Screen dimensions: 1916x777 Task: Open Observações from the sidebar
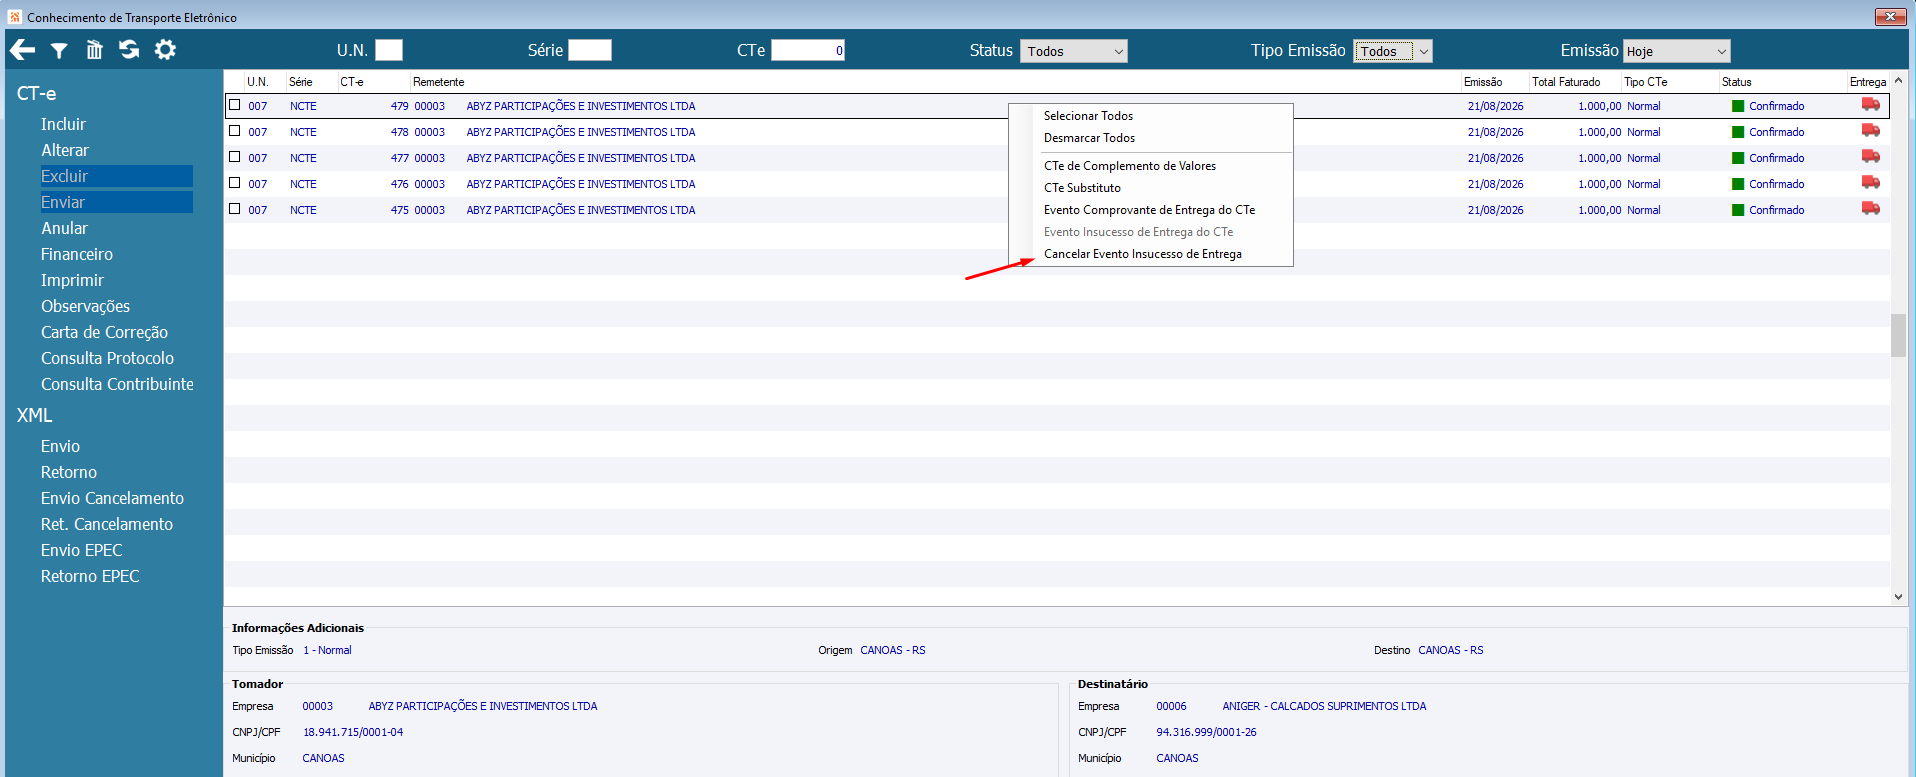tap(85, 306)
